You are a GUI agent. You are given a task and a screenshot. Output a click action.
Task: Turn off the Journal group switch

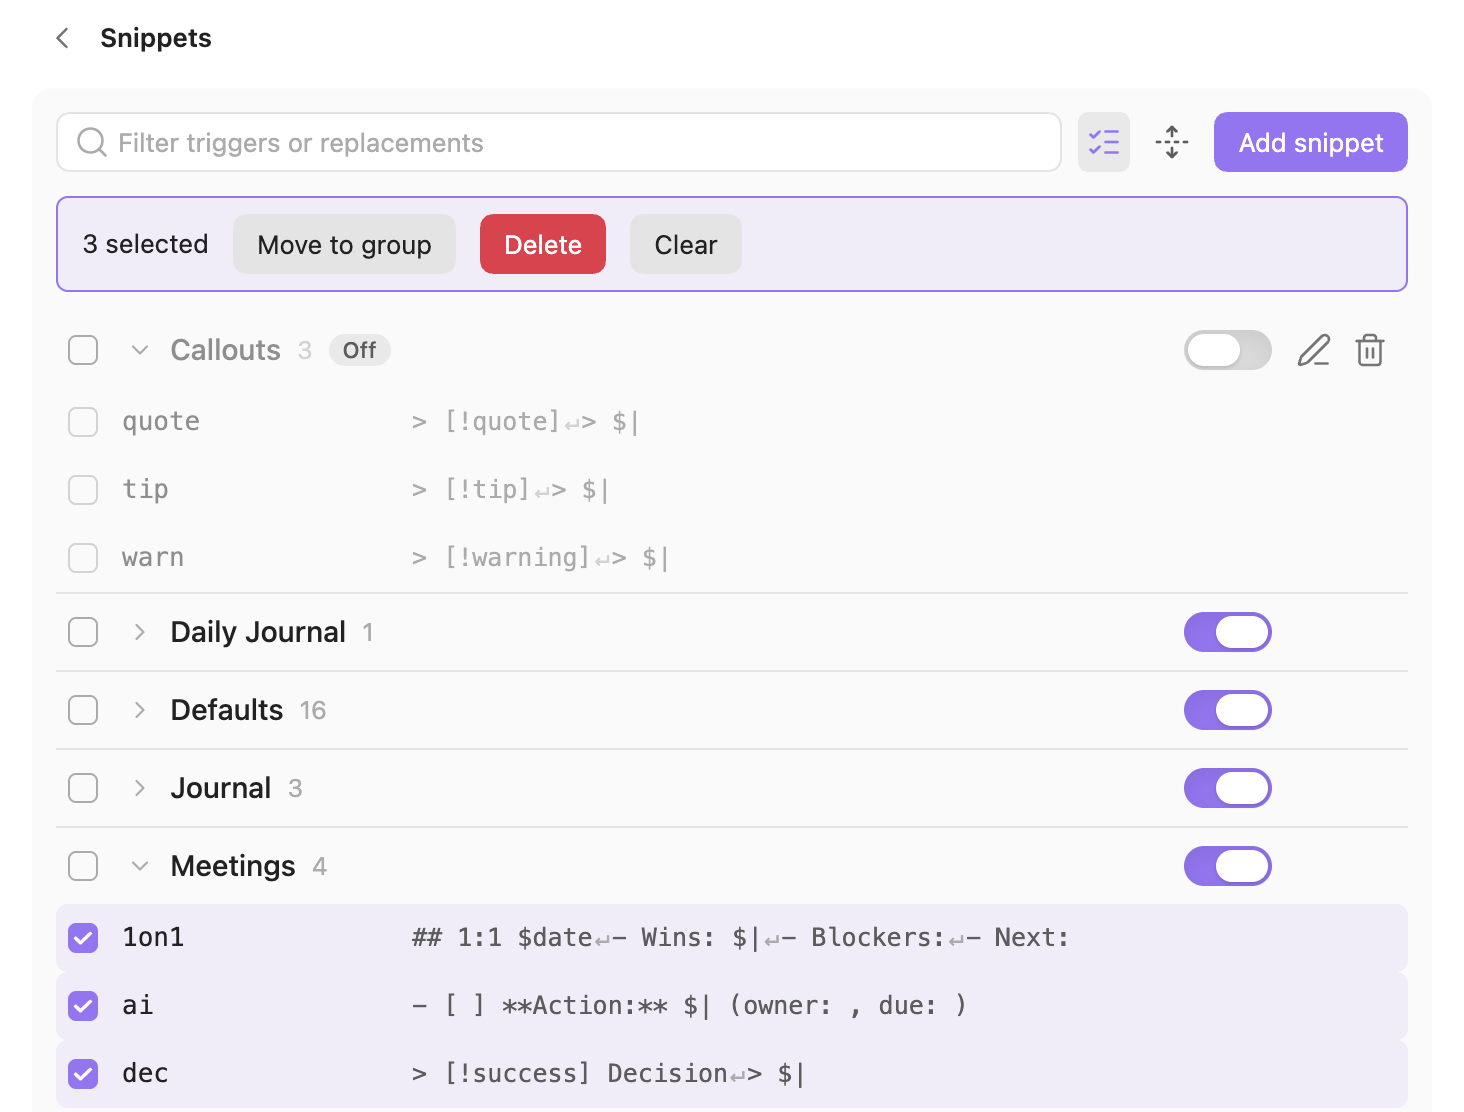[1228, 788]
